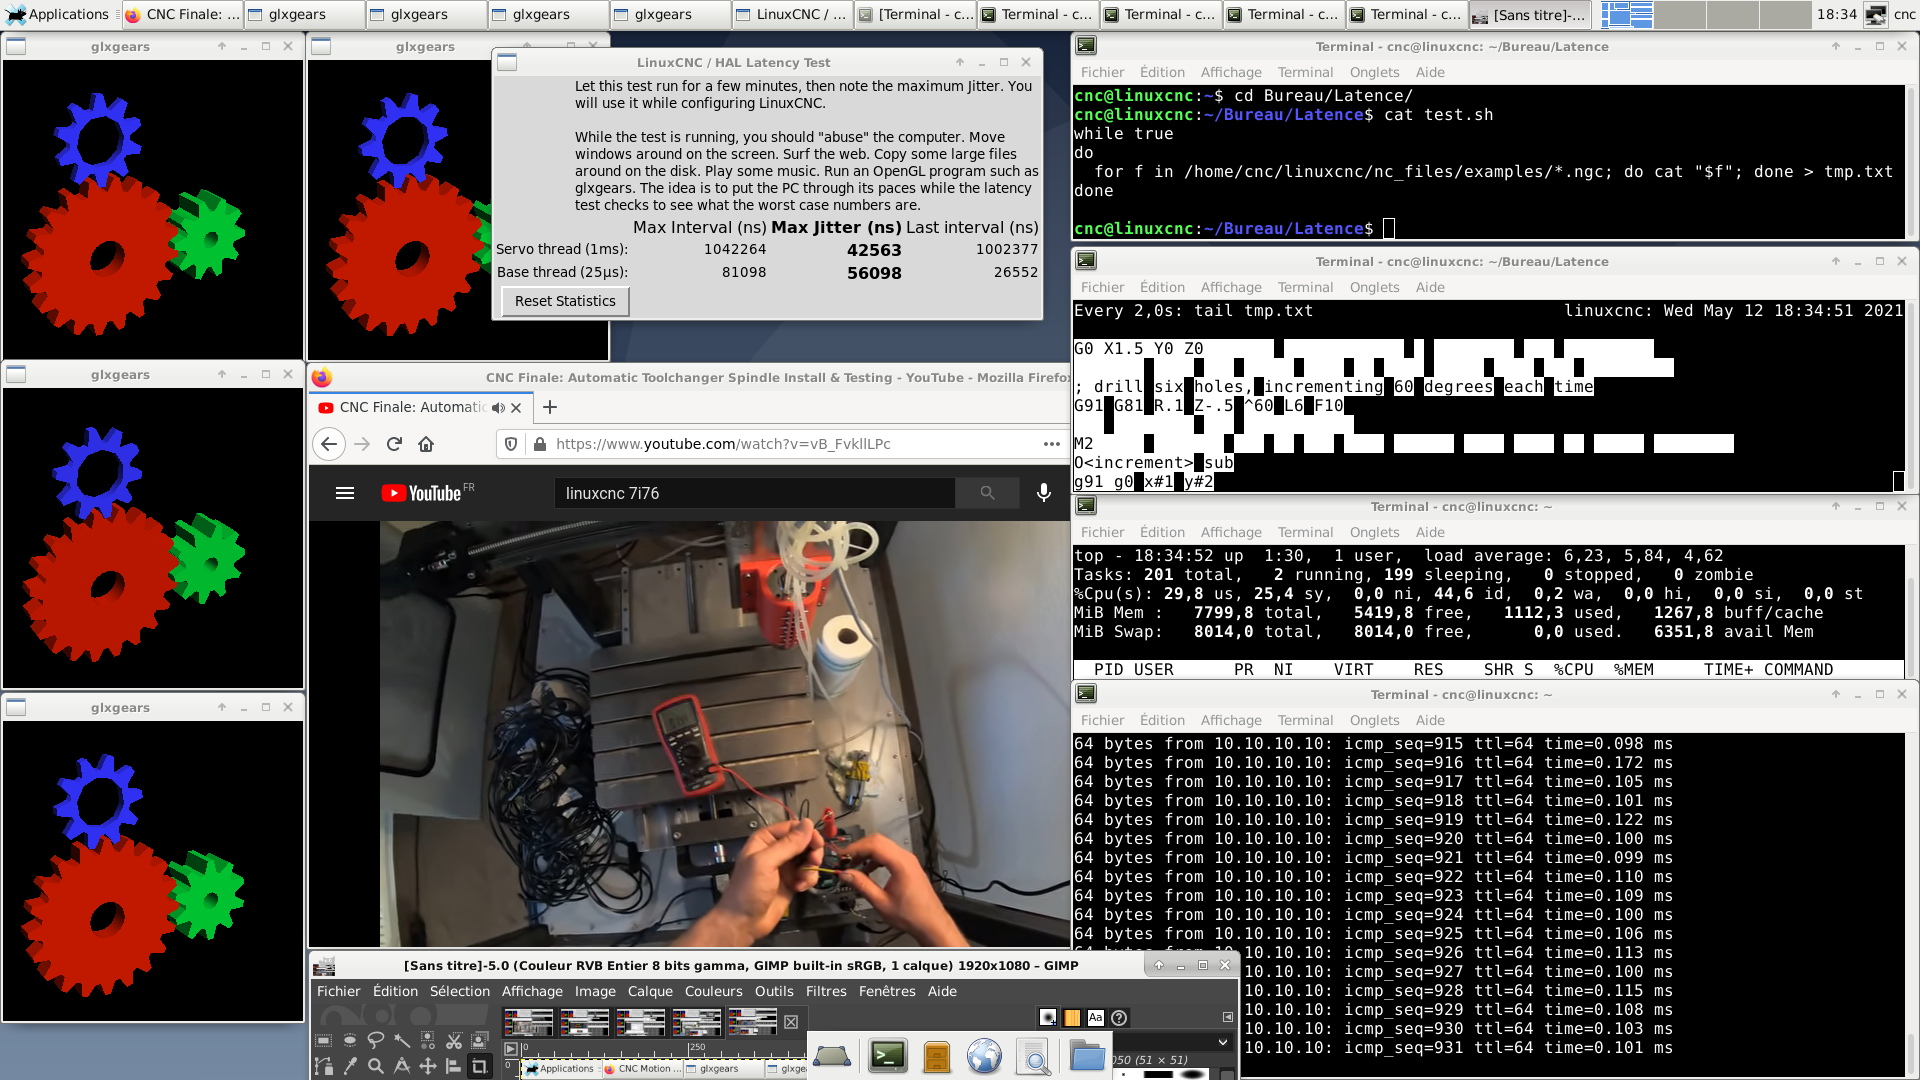Click YouTube search field 'linuxcnc 7i76'

[x=755, y=493]
